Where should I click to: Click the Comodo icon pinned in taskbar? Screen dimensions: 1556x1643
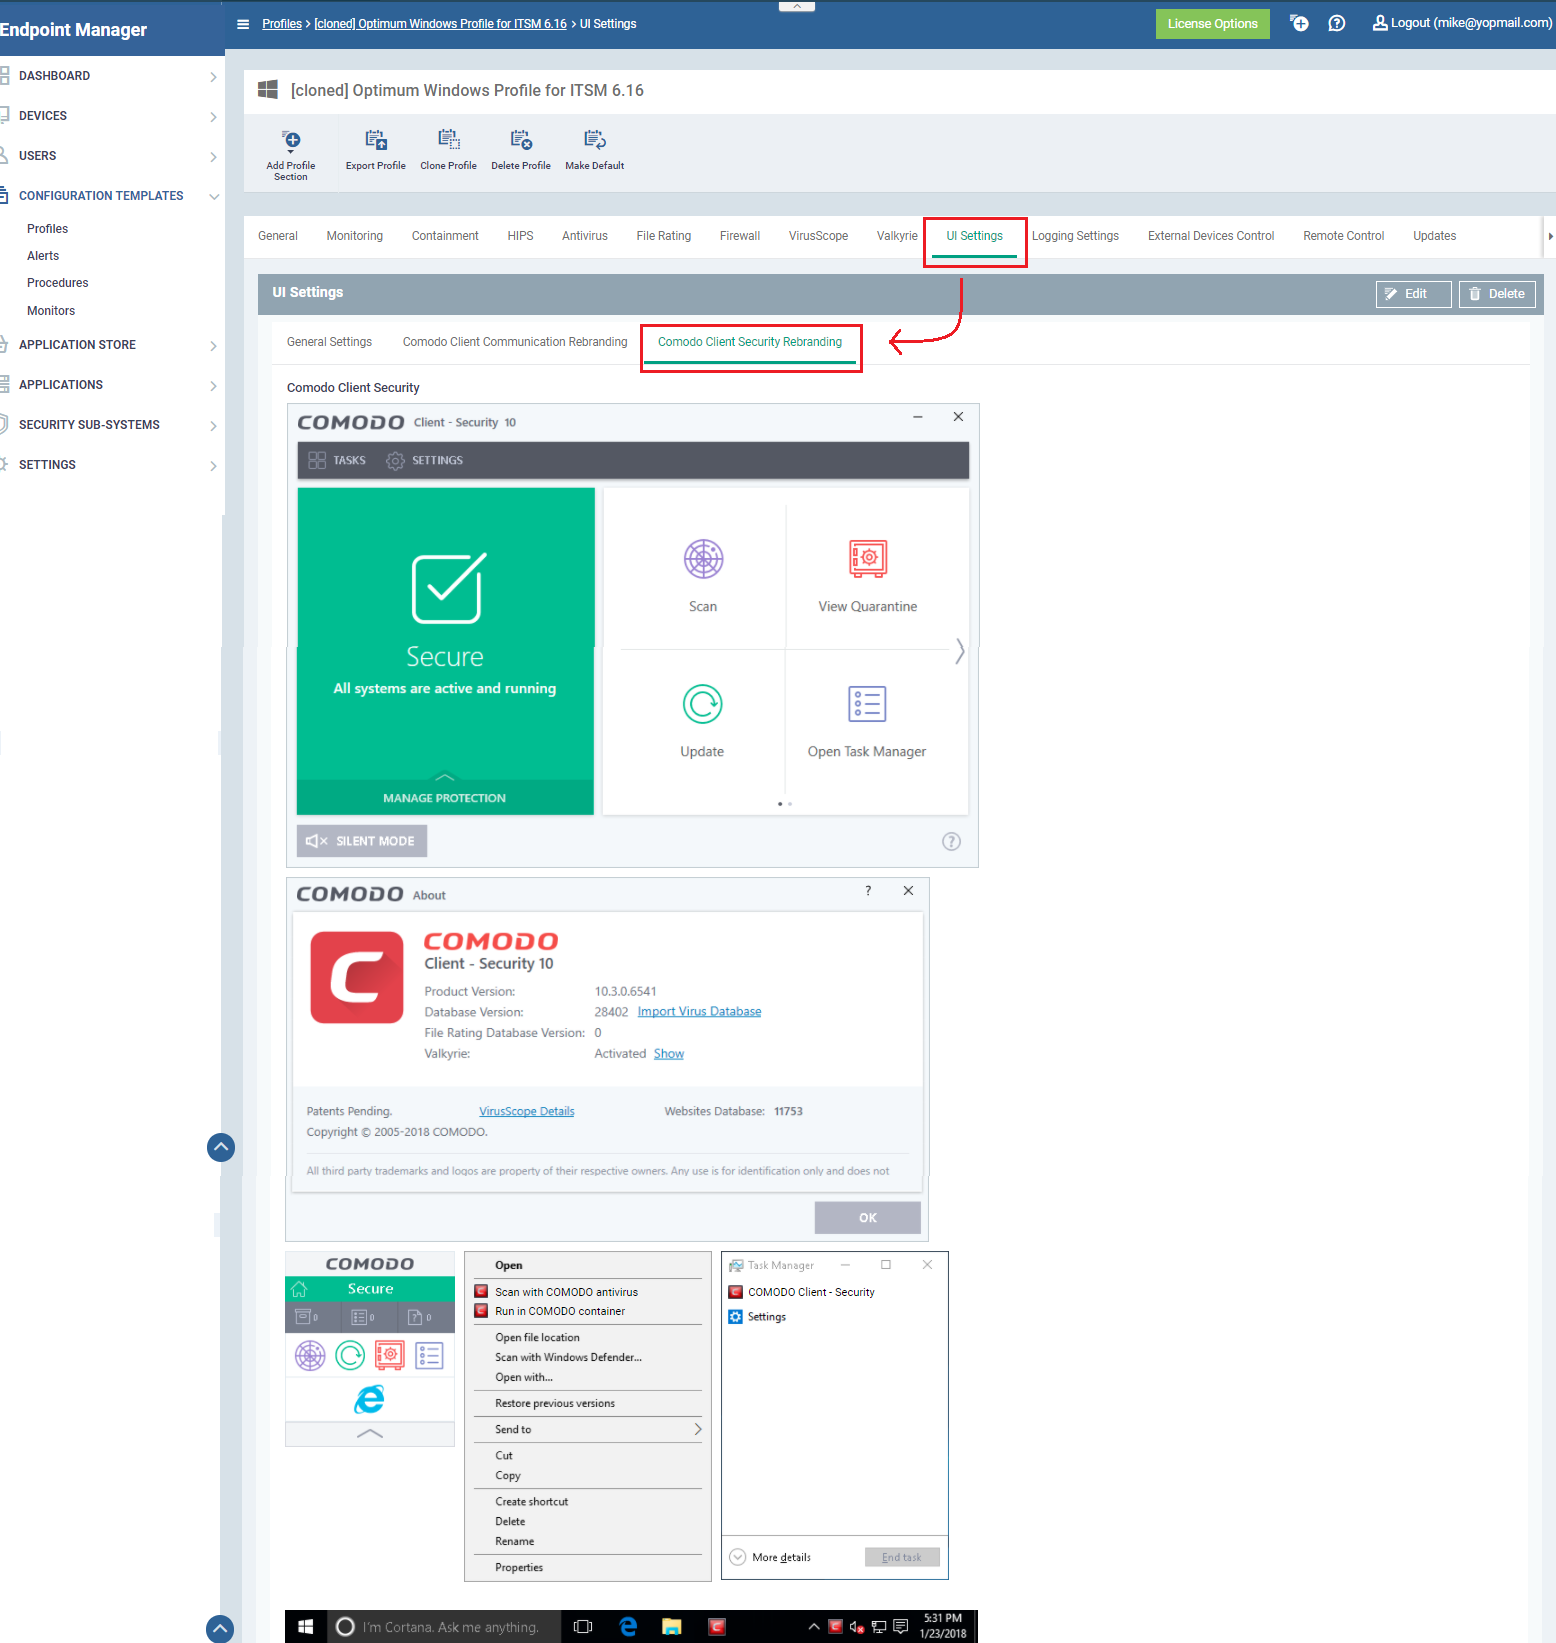point(716,1626)
